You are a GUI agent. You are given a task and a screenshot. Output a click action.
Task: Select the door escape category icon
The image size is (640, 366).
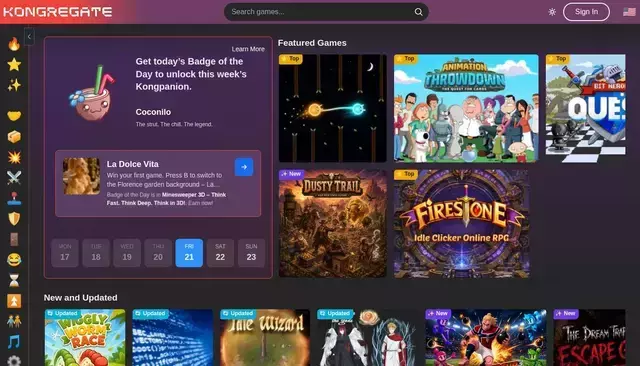14,240
